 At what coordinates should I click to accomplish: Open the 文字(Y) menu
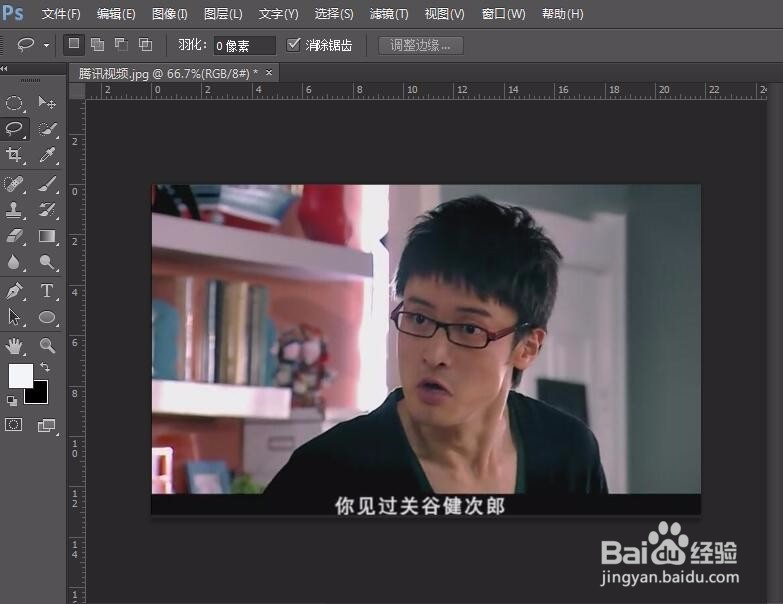(279, 14)
